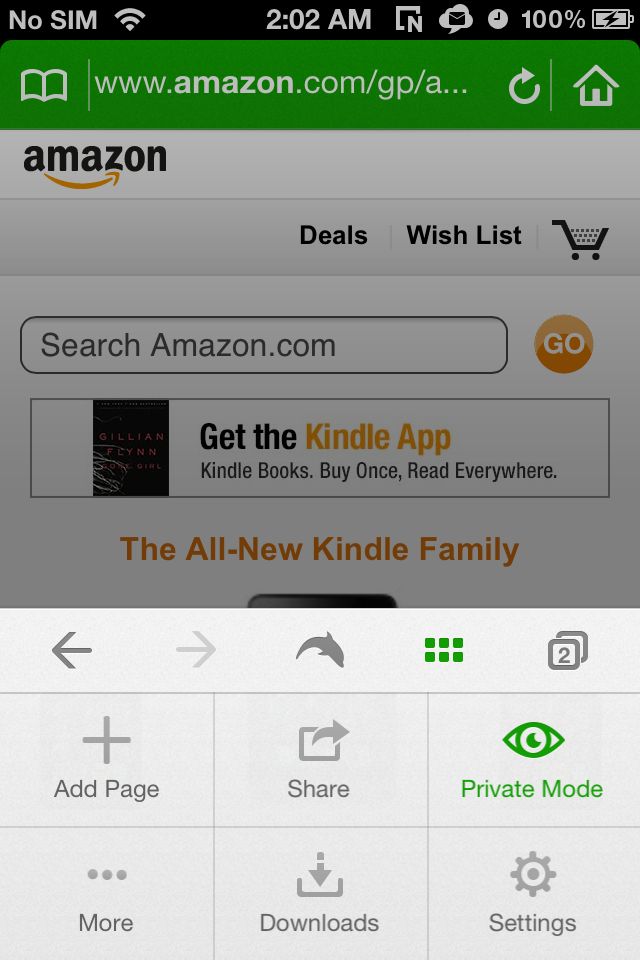
Task: Open the bookmarks book icon
Action: [x=43, y=85]
